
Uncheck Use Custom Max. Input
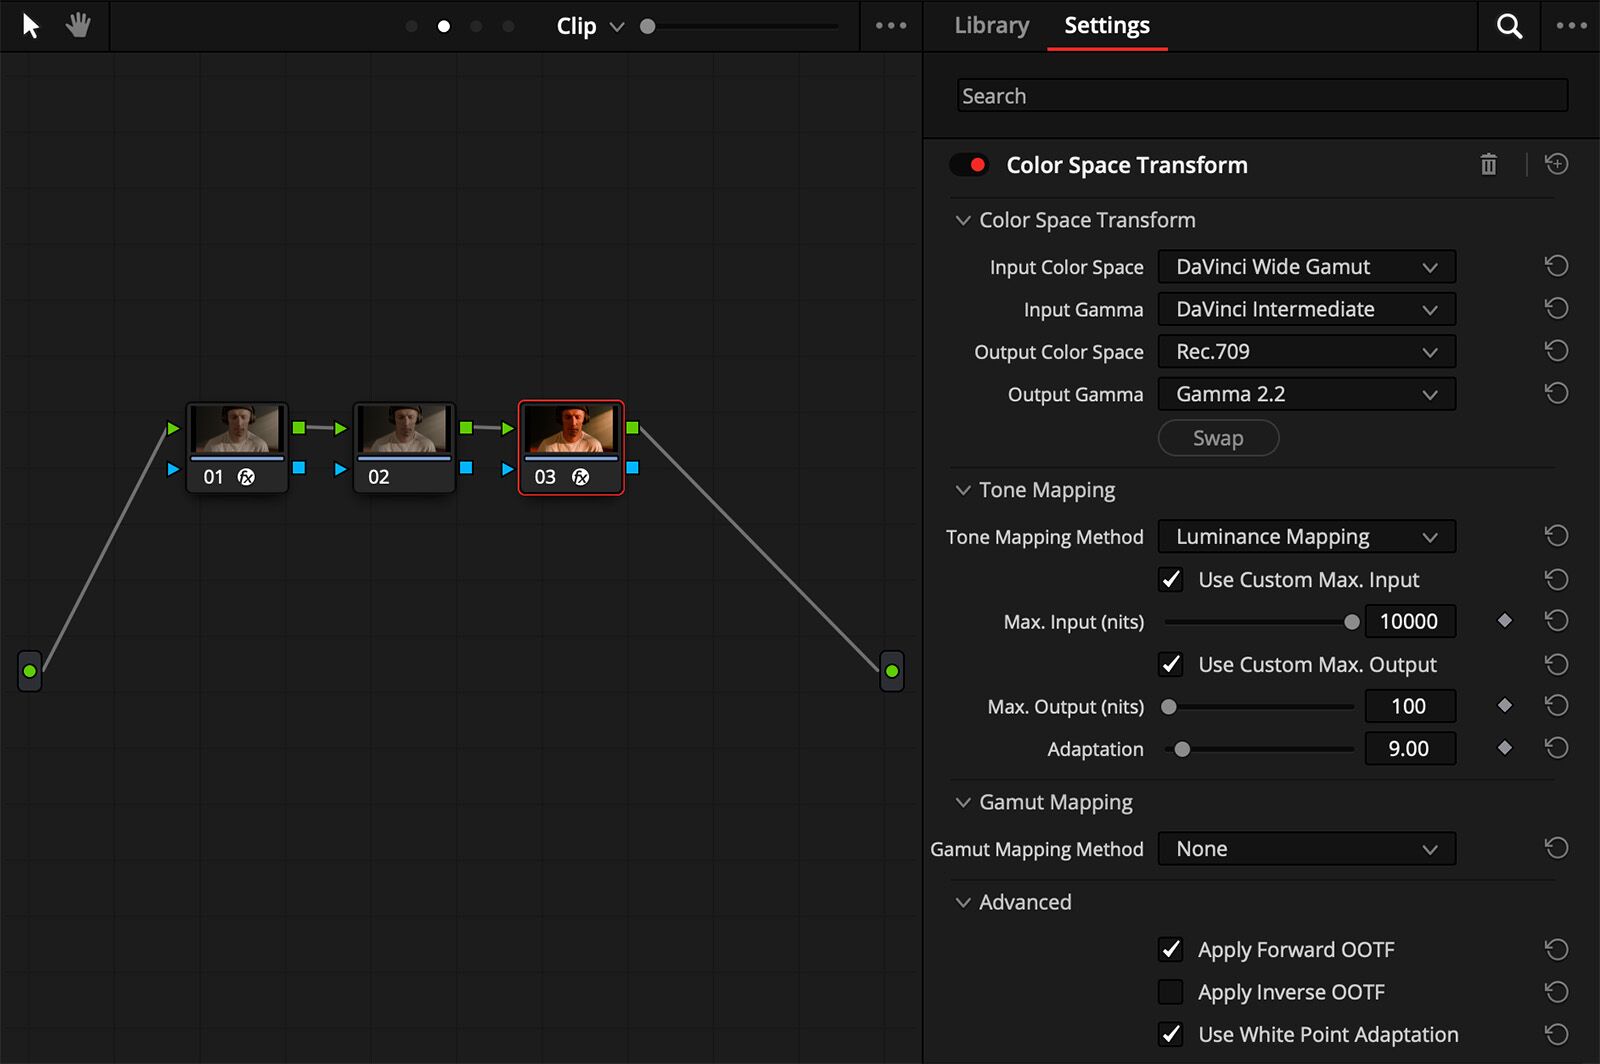coord(1170,580)
